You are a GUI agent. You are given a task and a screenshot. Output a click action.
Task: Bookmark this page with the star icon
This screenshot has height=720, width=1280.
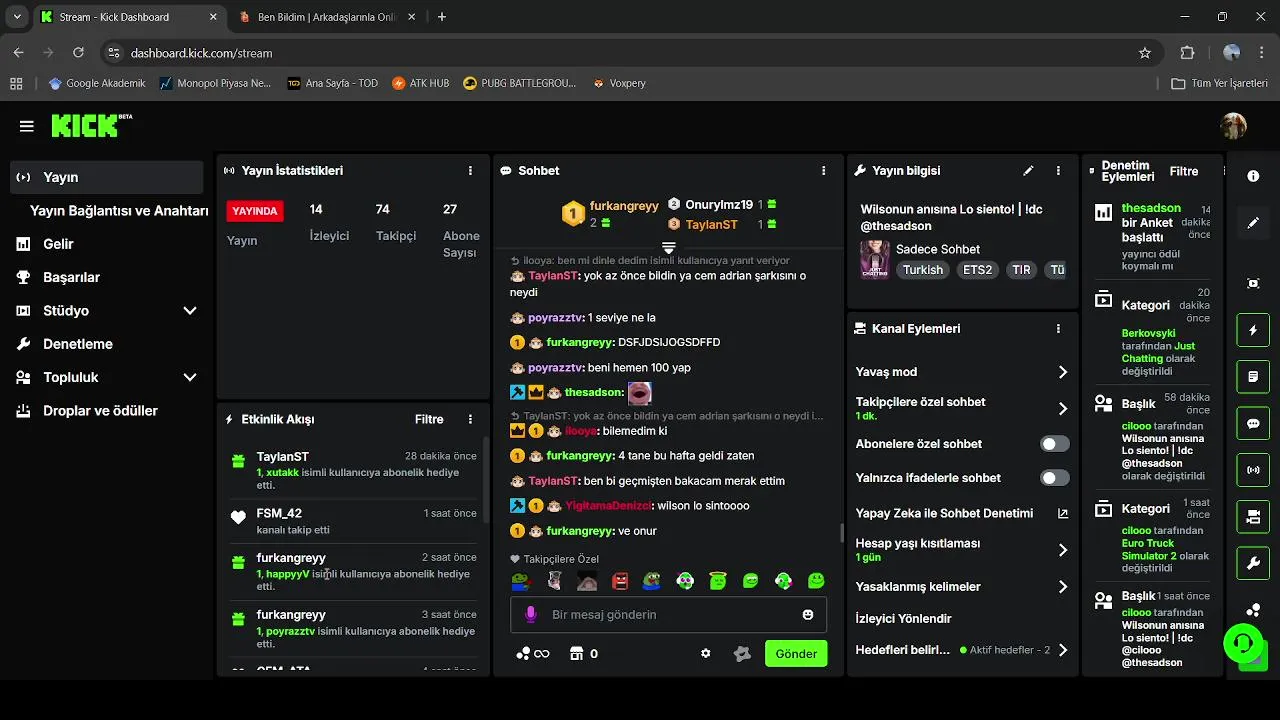(1145, 53)
